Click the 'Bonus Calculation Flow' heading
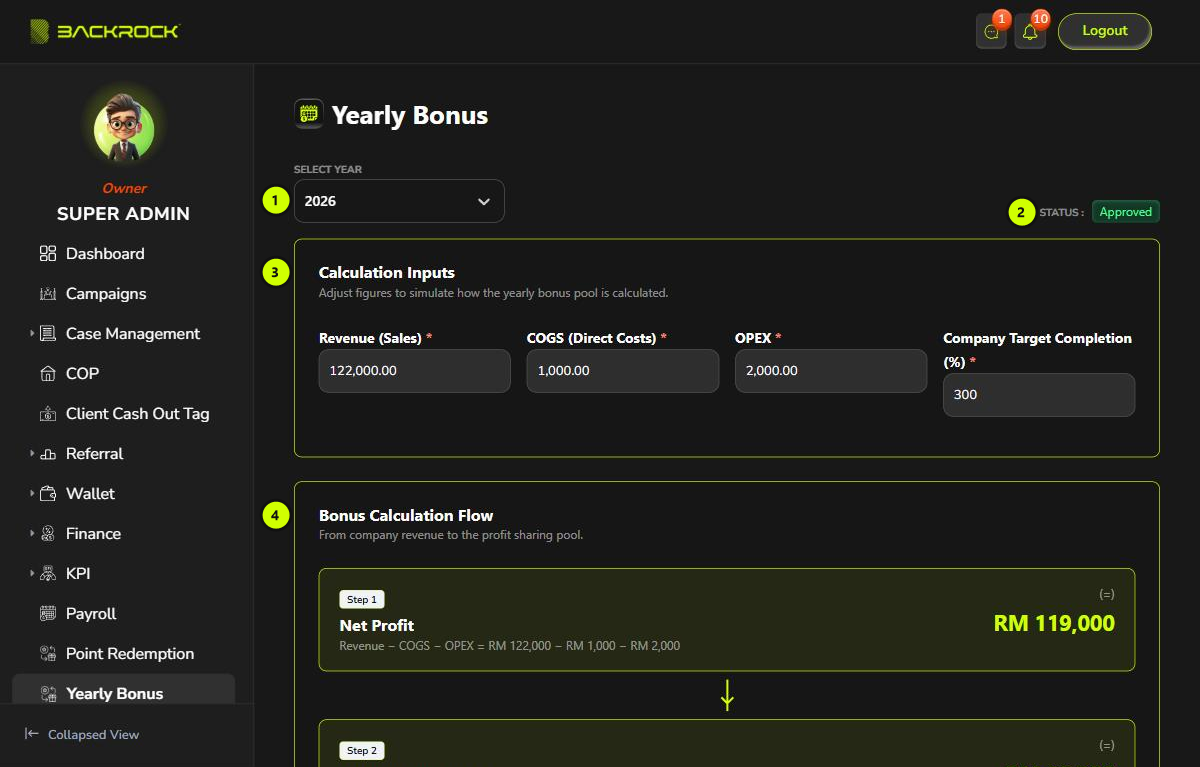The height and width of the screenshot is (767, 1200). [406, 516]
